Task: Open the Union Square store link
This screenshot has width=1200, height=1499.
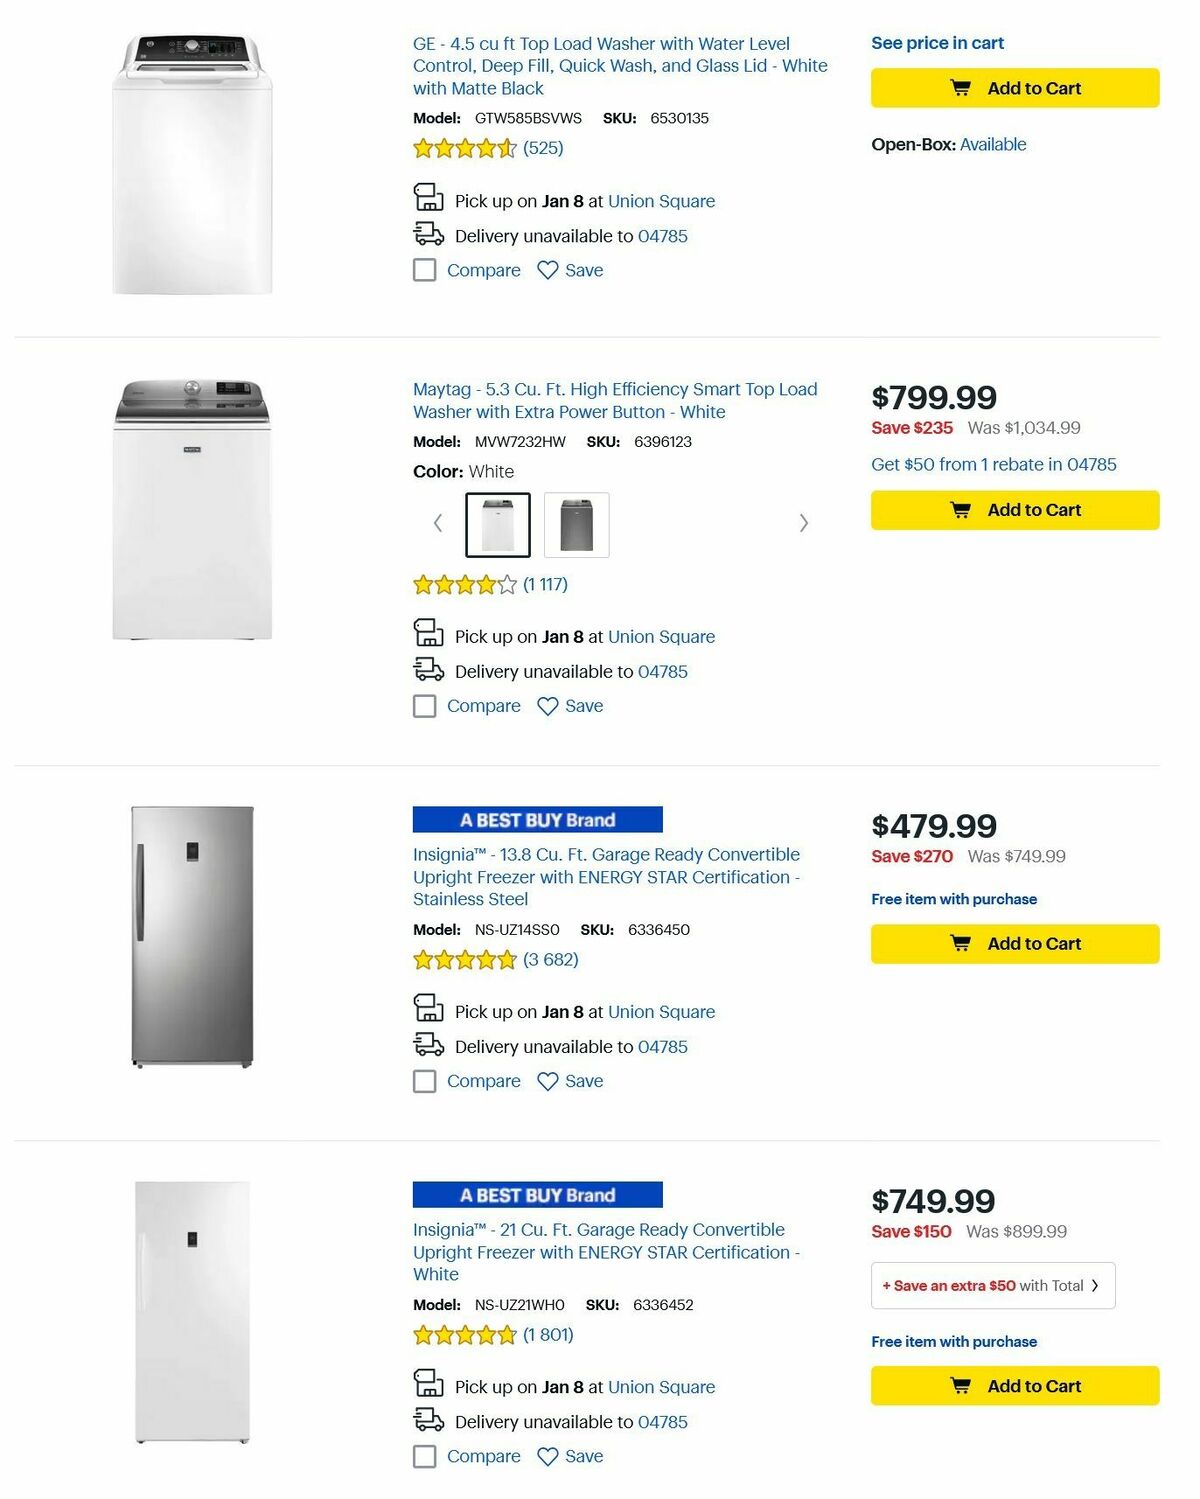Action: (662, 201)
